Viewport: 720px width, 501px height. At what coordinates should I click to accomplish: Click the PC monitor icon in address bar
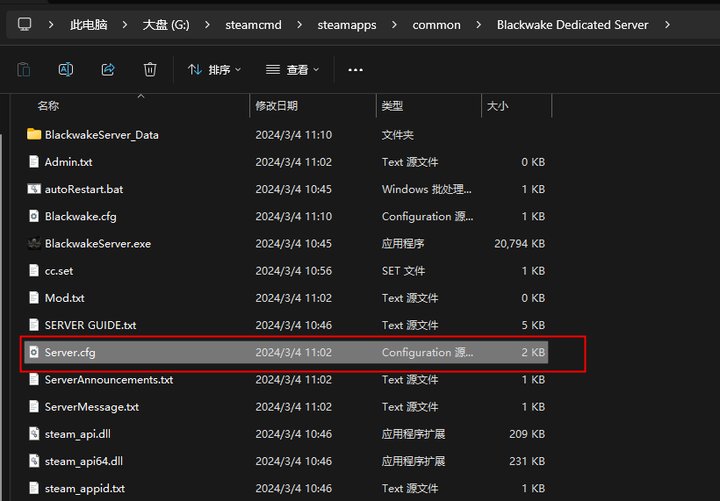(x=24, y=24)
